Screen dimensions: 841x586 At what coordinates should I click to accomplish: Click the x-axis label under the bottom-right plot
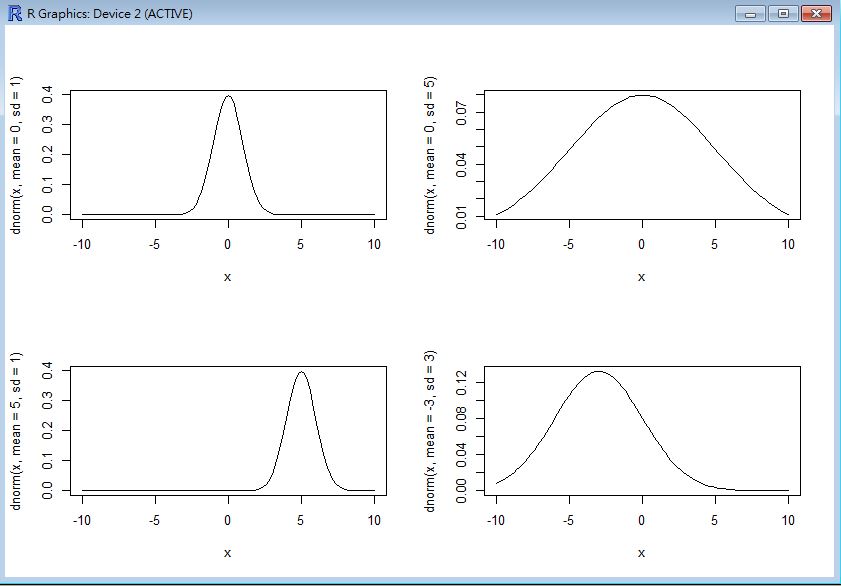pyautogui.click(x=642, y=553)
